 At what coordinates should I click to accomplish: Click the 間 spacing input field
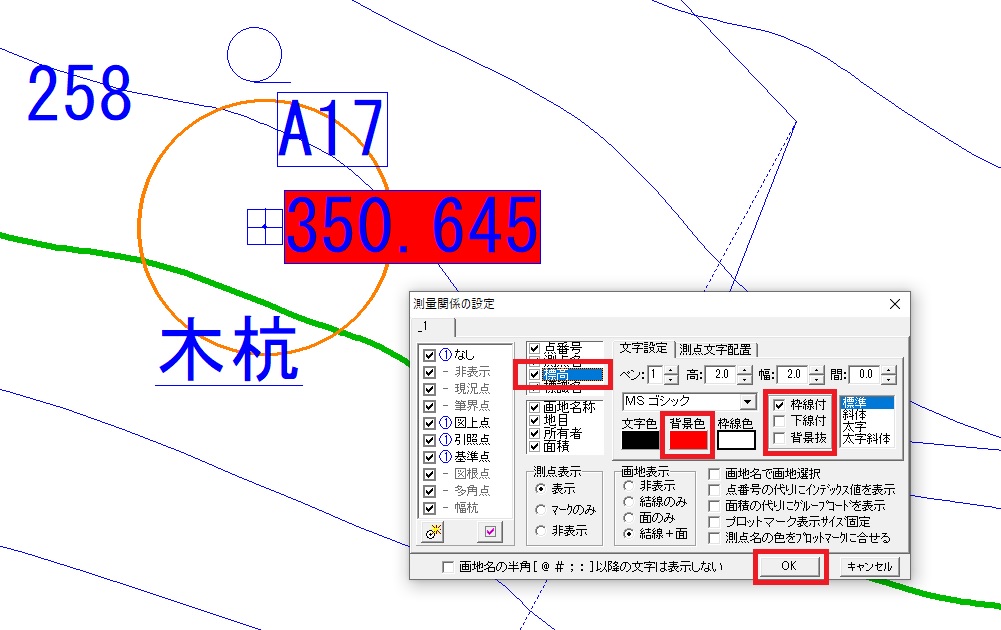pyautogui.click(x=865, y=375)
